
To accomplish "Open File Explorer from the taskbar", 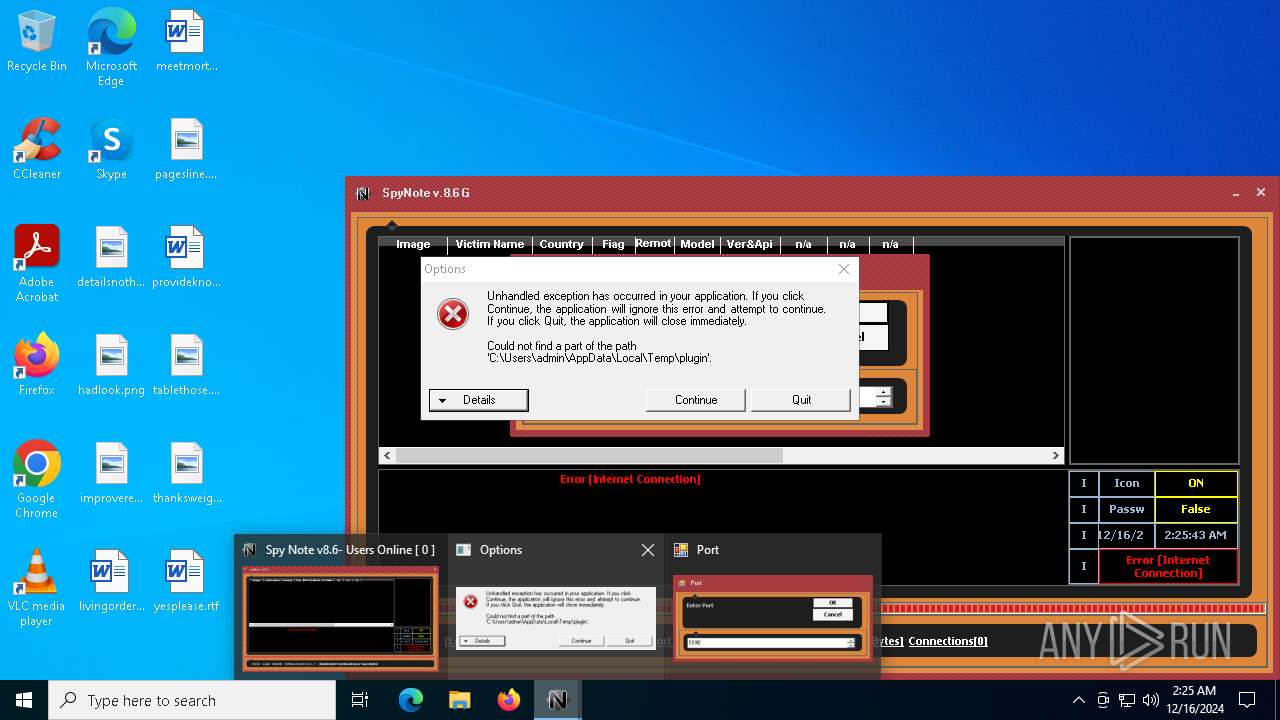I will coord(460,700).
